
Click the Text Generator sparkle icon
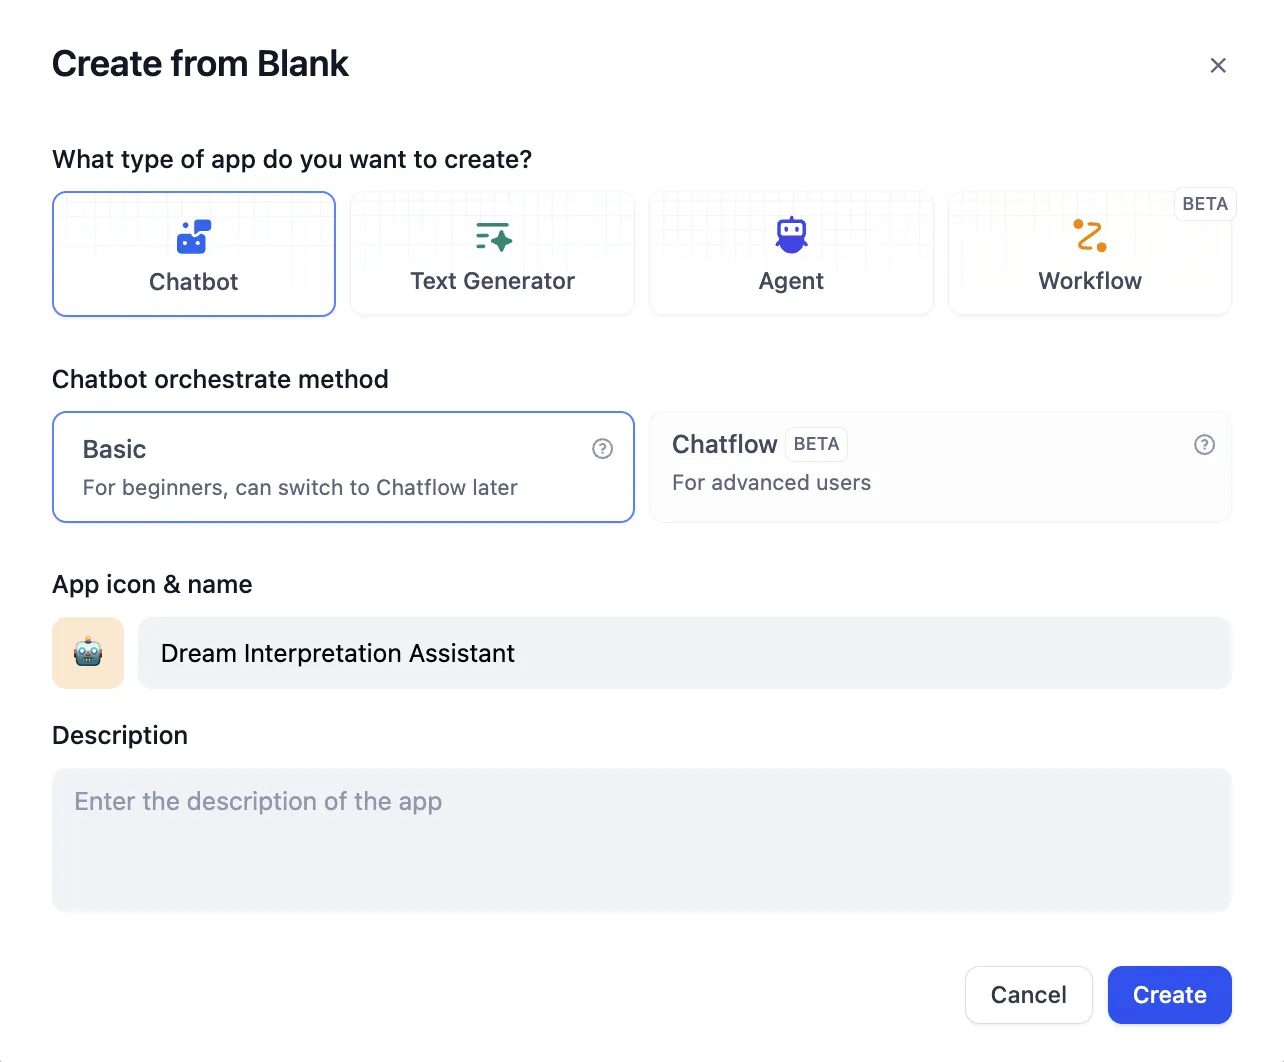(x=493, y=237)
